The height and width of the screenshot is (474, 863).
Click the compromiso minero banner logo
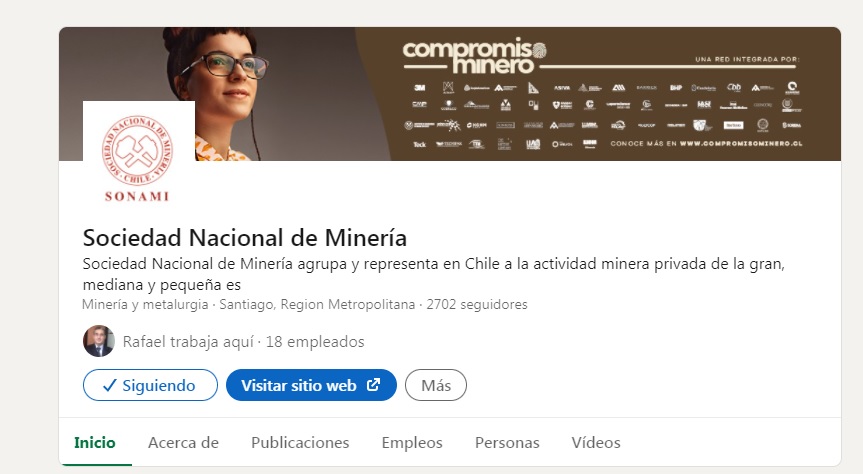(x=474, y=57)
